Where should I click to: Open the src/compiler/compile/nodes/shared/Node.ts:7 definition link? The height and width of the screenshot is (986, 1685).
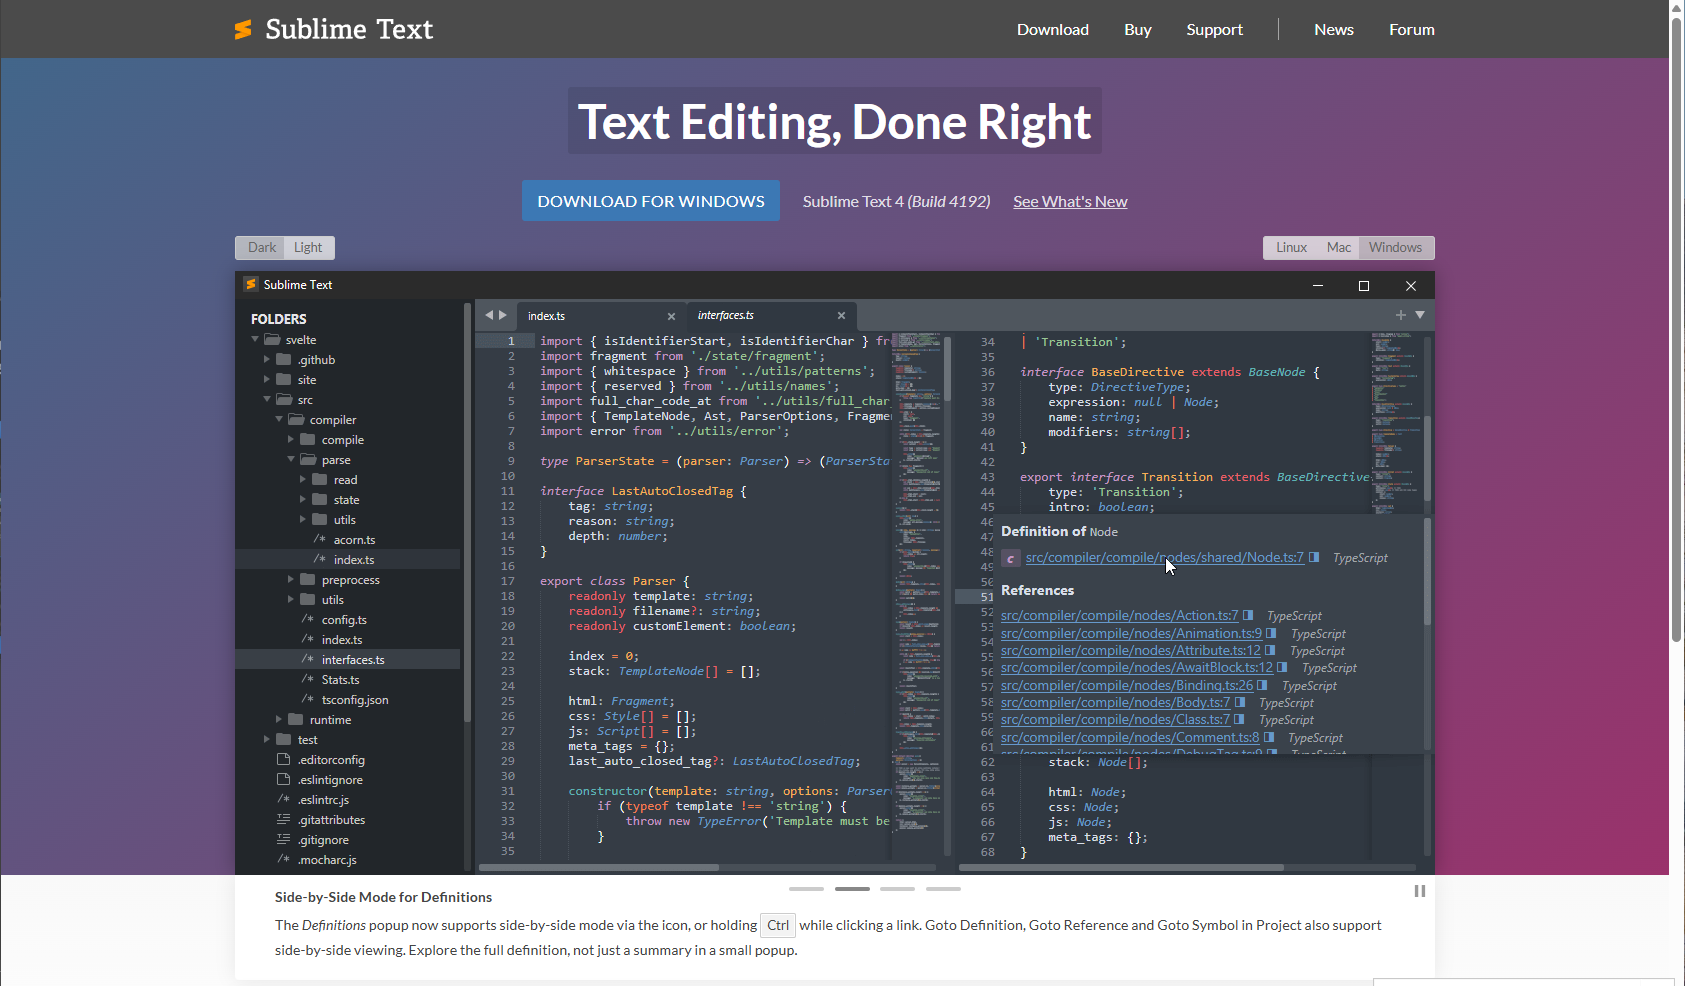(1165, 558)
